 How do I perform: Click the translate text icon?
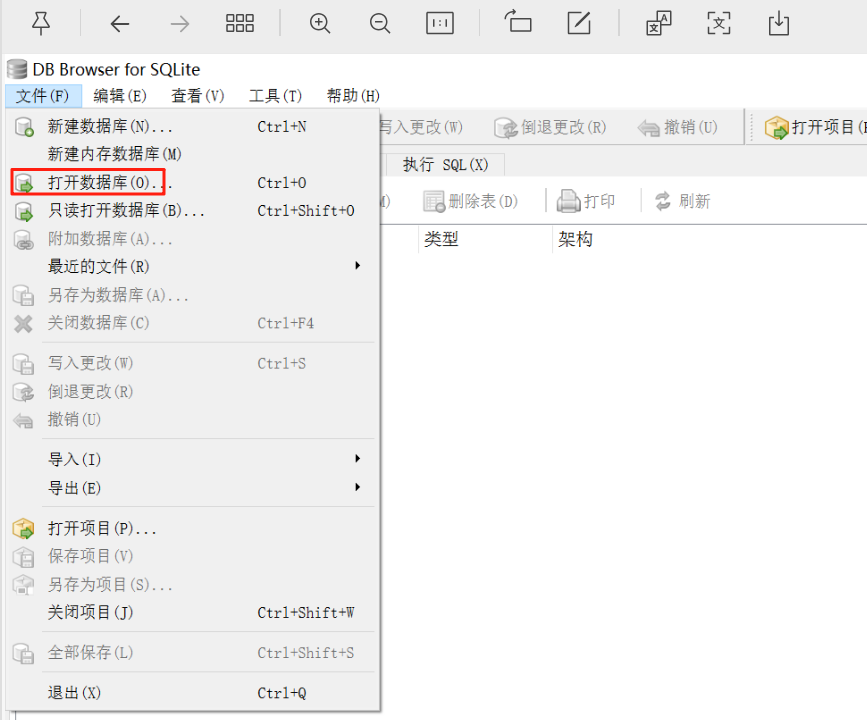(659, 23)
